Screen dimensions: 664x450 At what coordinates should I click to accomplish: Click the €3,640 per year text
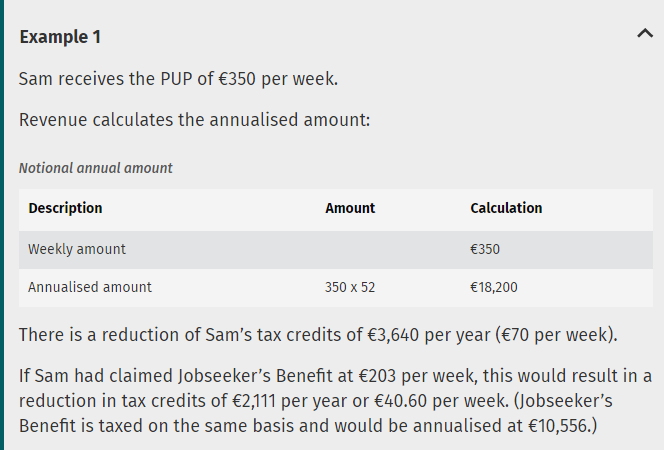[x=429, y=335]
